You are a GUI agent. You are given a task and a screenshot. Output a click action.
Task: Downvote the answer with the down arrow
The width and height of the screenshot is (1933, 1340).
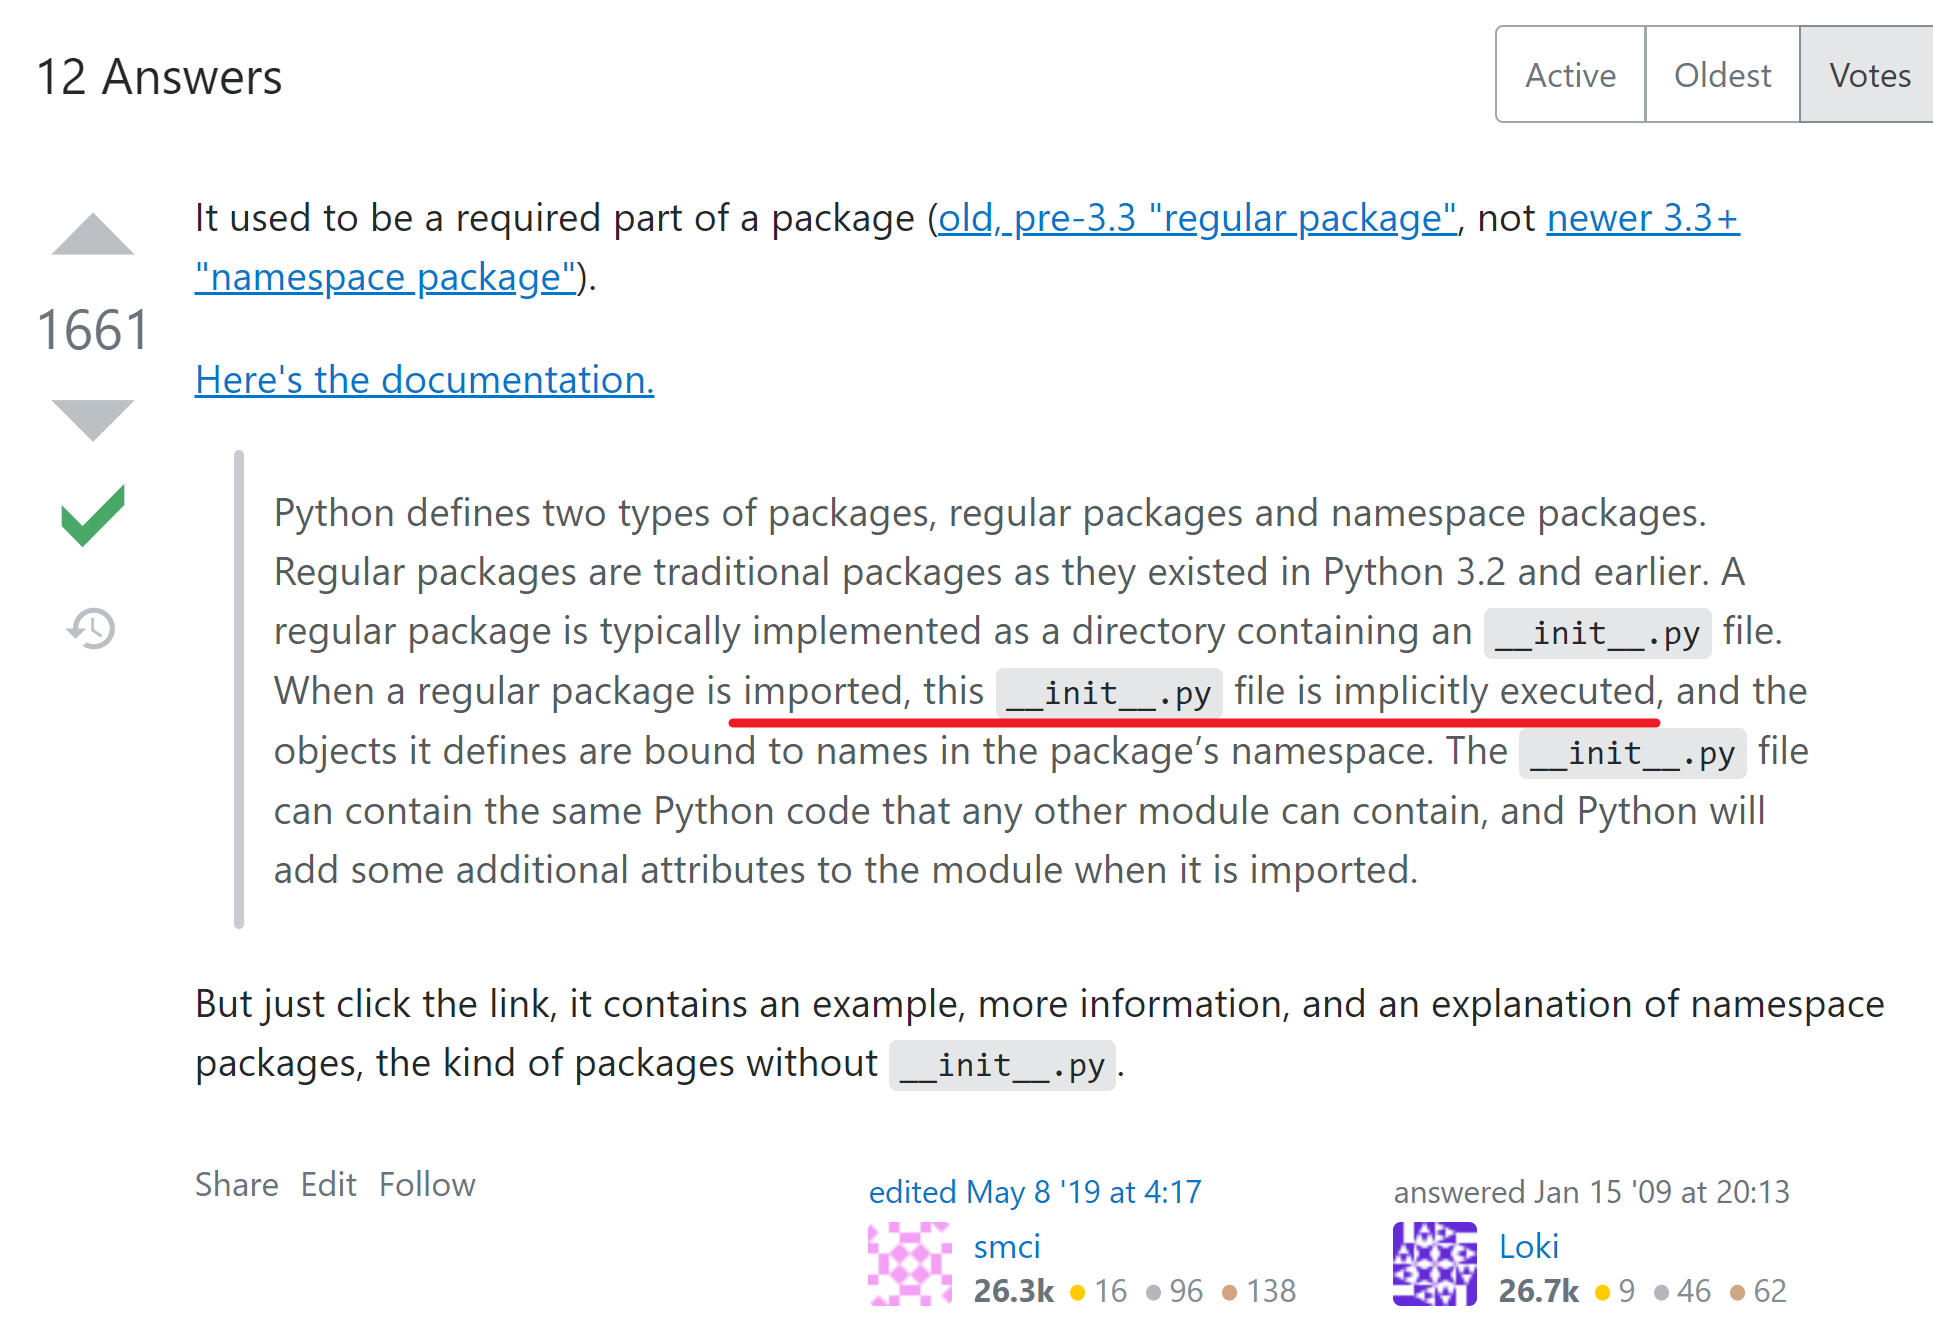(92, 418)
